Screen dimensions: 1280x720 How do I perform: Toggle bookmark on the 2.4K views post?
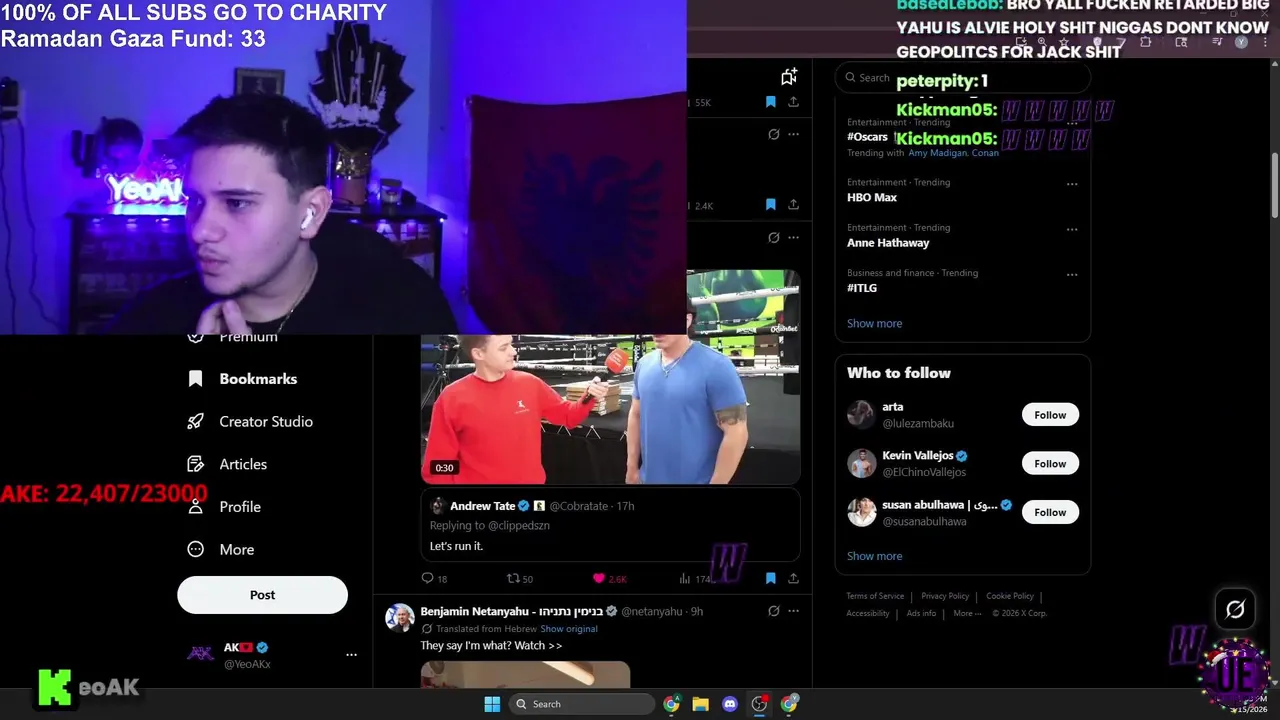(770, 205)
